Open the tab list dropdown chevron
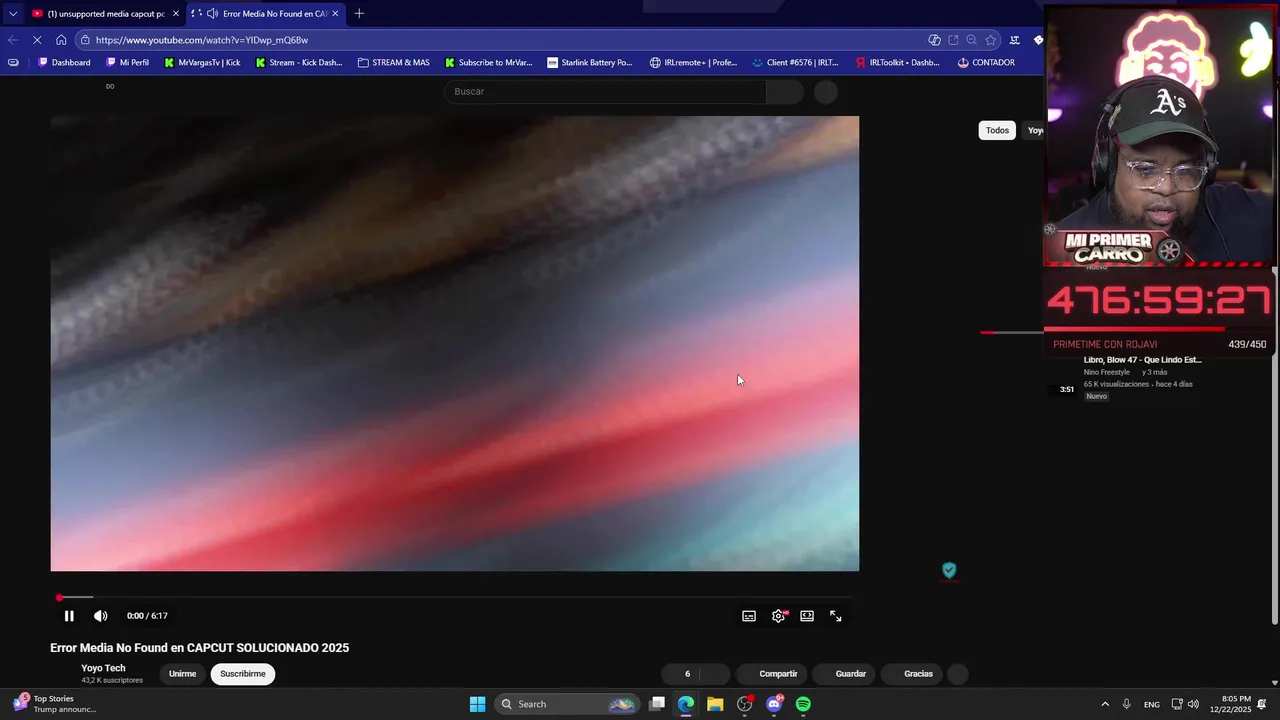 12,14
